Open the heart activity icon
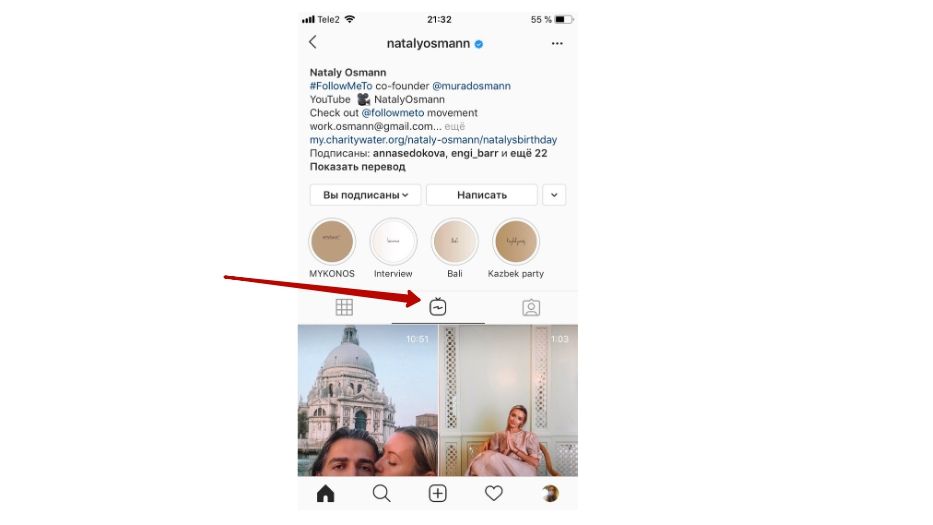 493,493
